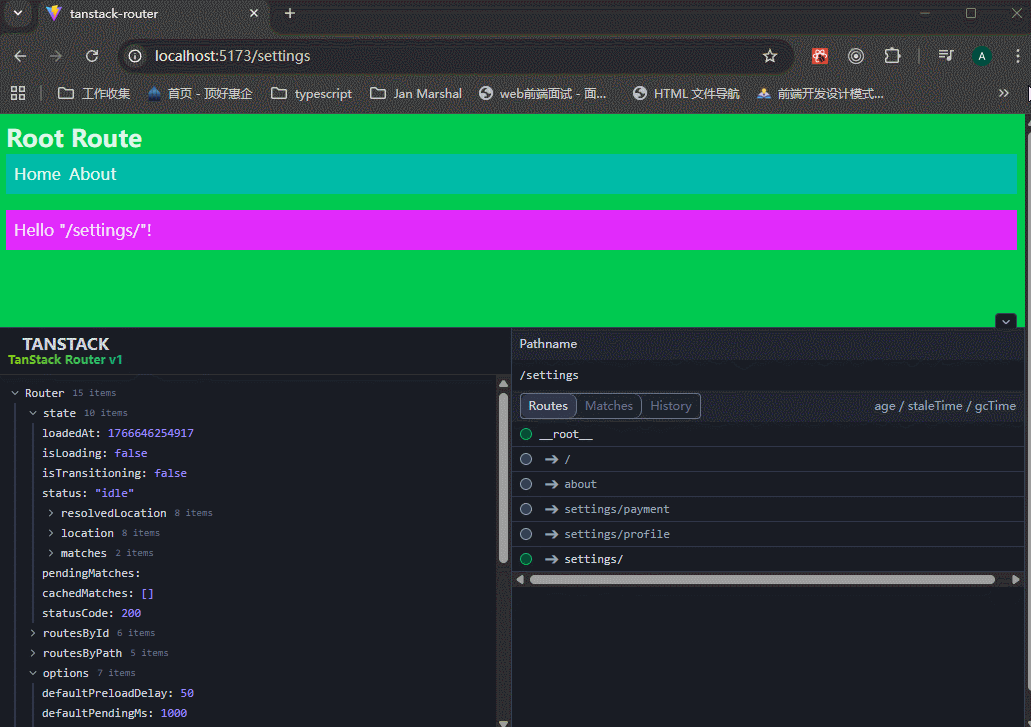The width and height of the screenshot is (1031, 727).
Task: Select the settings/payment route row
Action: click(x=616, y=509)
